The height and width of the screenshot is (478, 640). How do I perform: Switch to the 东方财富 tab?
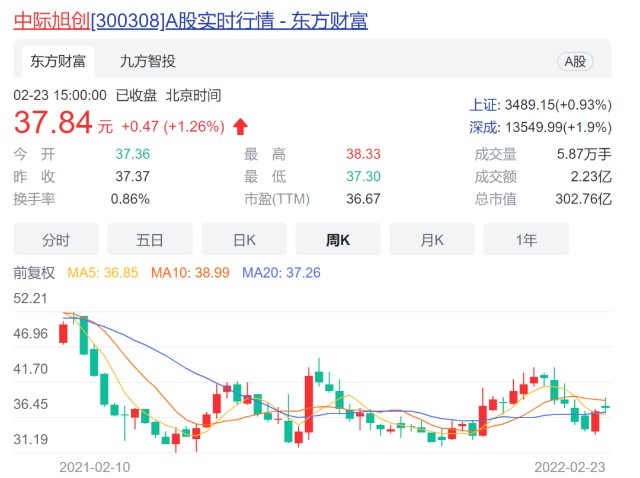point(58,61)
